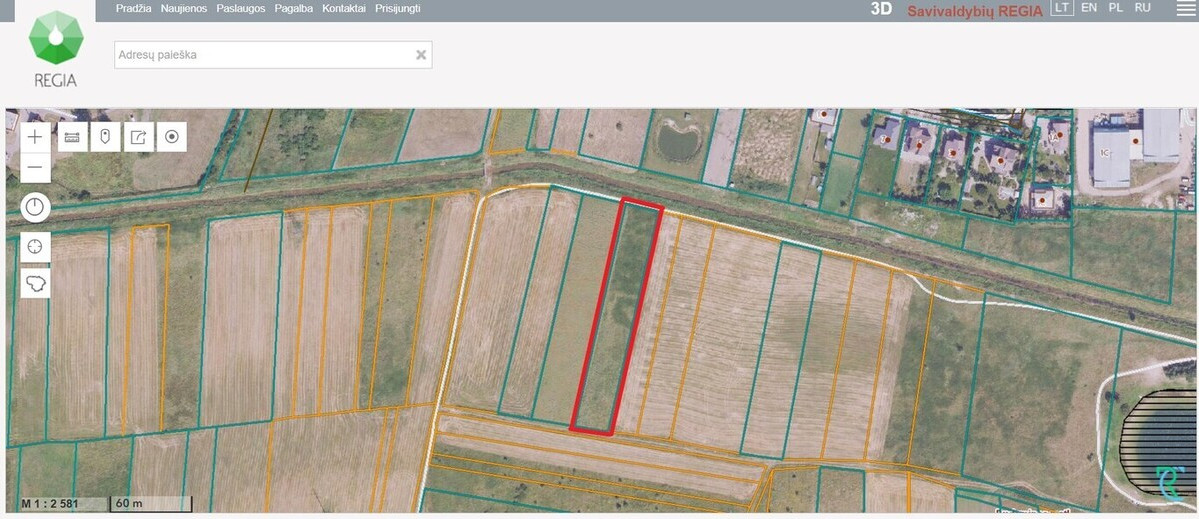Image resolution: width=1199 pixels, height=519 pixels.
Task: Click the circular target layer icon
Action: click(172, 137)
